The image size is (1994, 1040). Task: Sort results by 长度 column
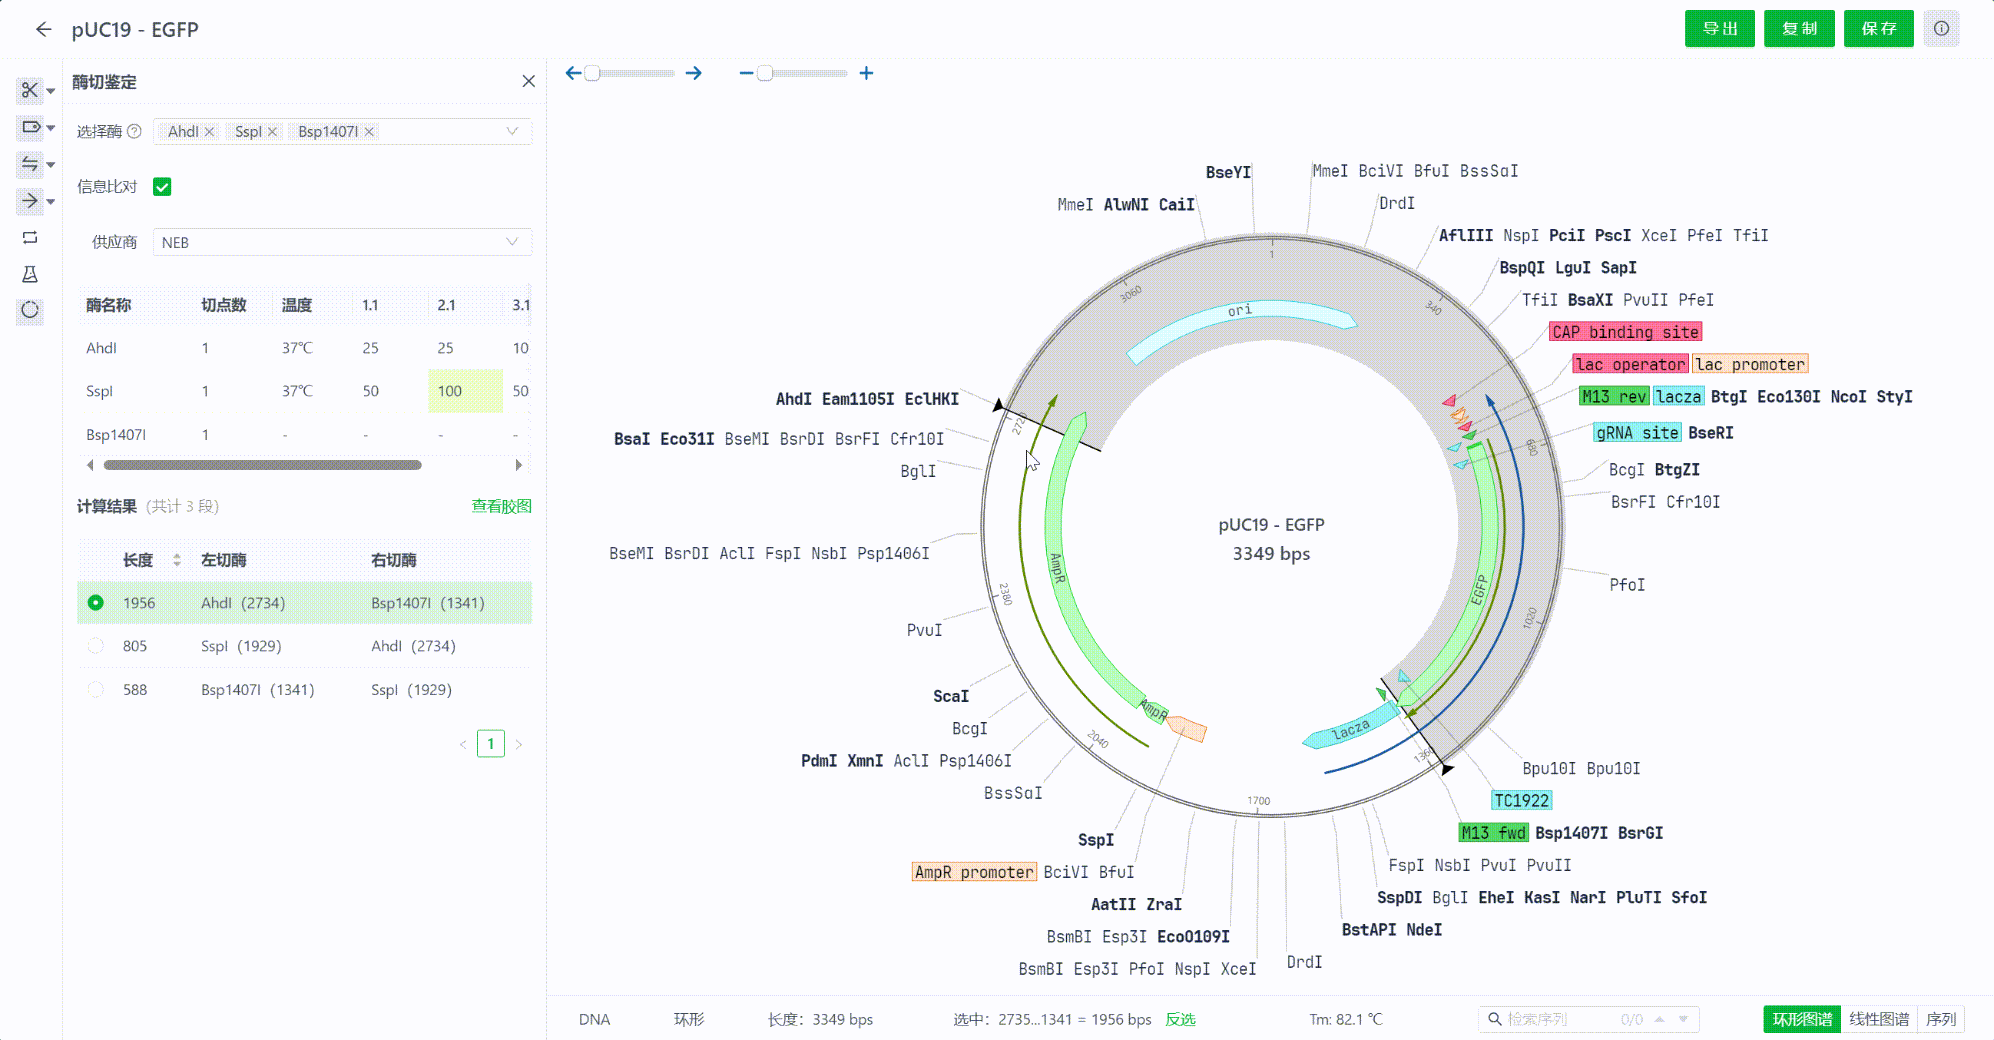(x=176, y=560)
